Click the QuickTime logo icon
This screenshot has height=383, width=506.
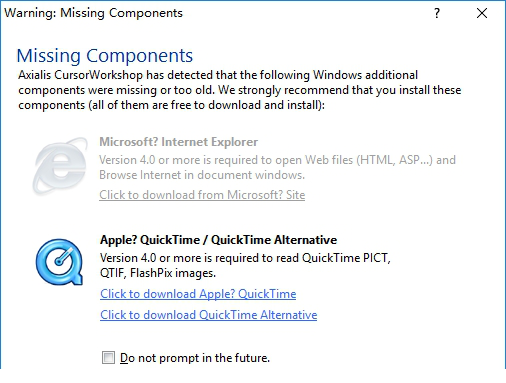point(60,262)
